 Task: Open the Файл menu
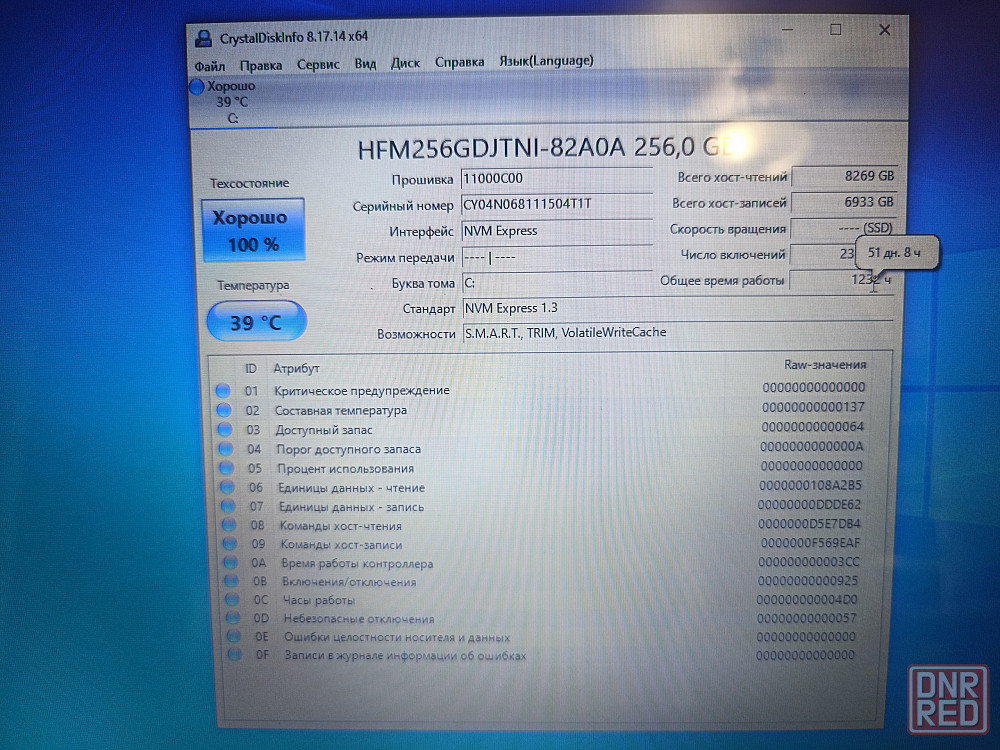tap(209, 65)
